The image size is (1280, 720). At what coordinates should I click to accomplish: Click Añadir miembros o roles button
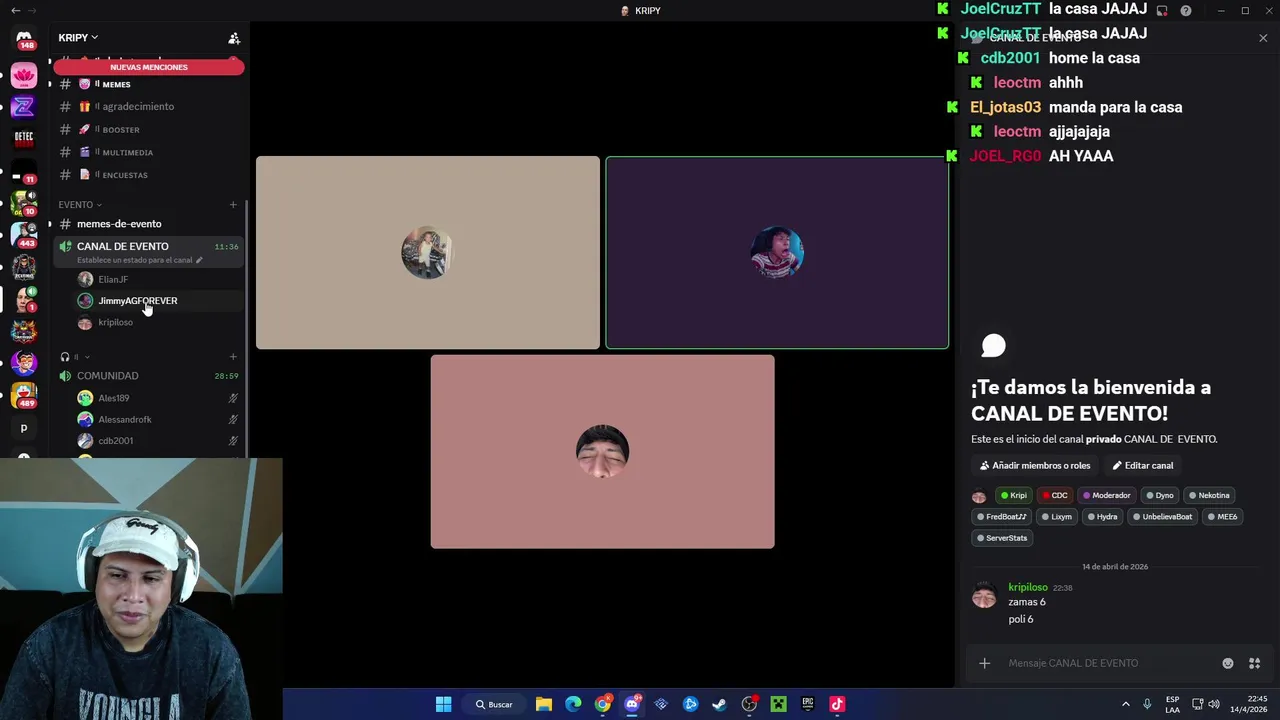click(1035, 465)
